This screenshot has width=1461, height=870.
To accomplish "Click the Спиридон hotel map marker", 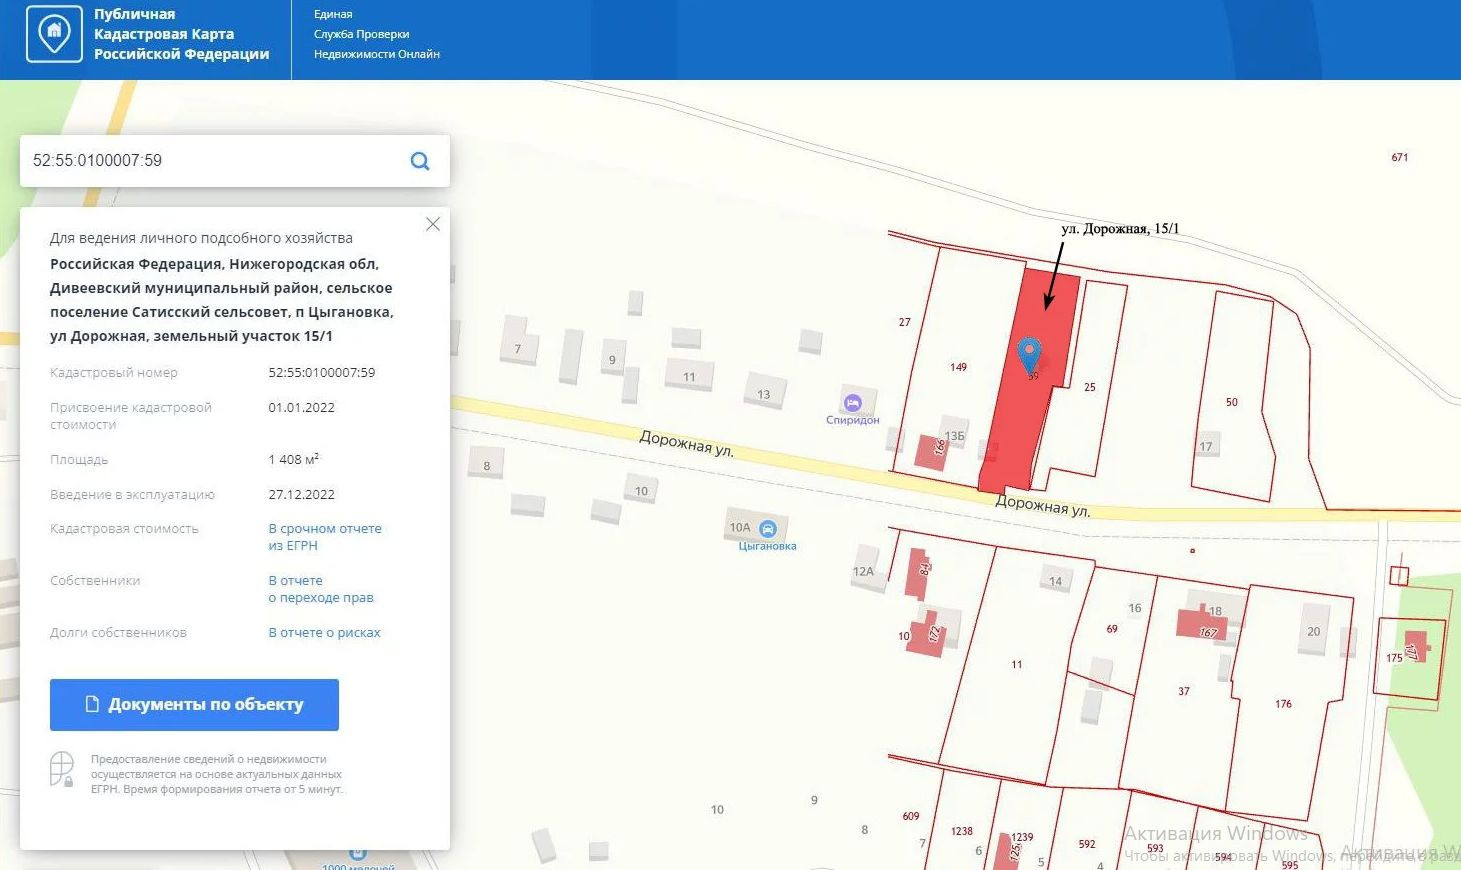I will pos(852,402).
